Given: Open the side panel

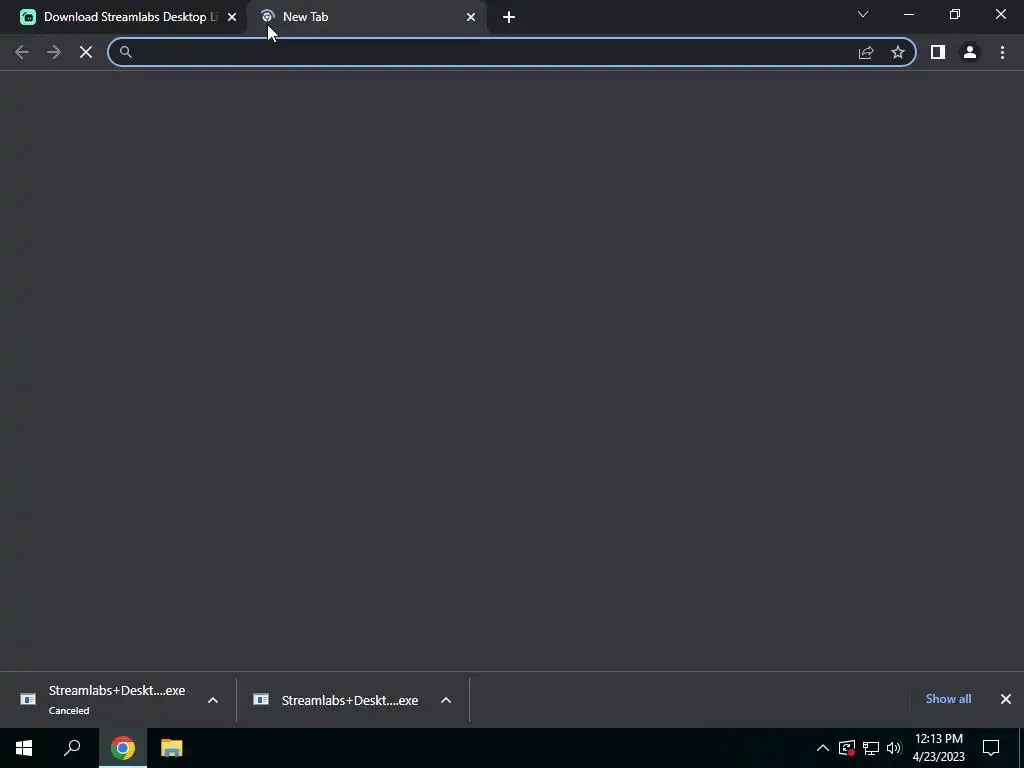Looking at the screenshot, I should pyautogui.click(x=938, y=52).
